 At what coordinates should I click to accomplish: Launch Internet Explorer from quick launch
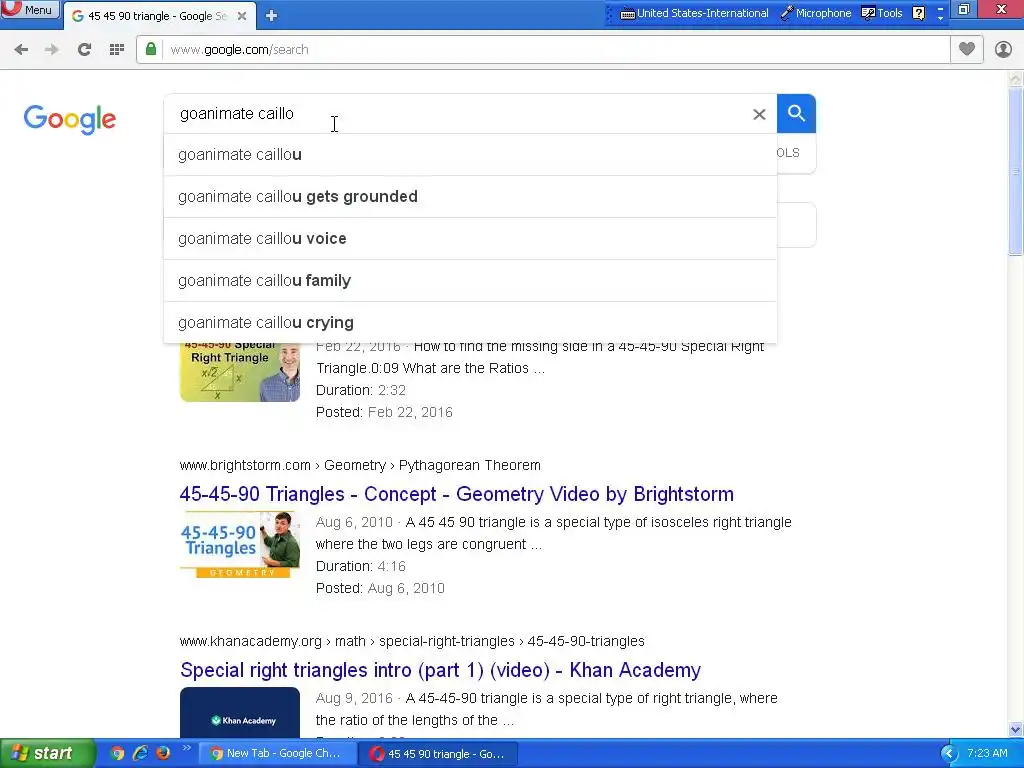140,754
